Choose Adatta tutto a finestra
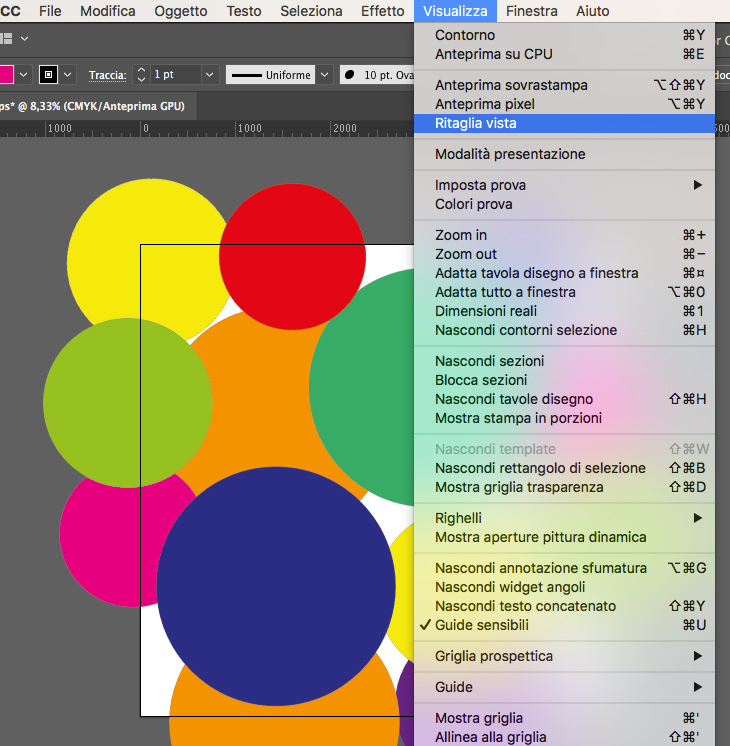Viewport: 730px width, 746px height. 564,292
